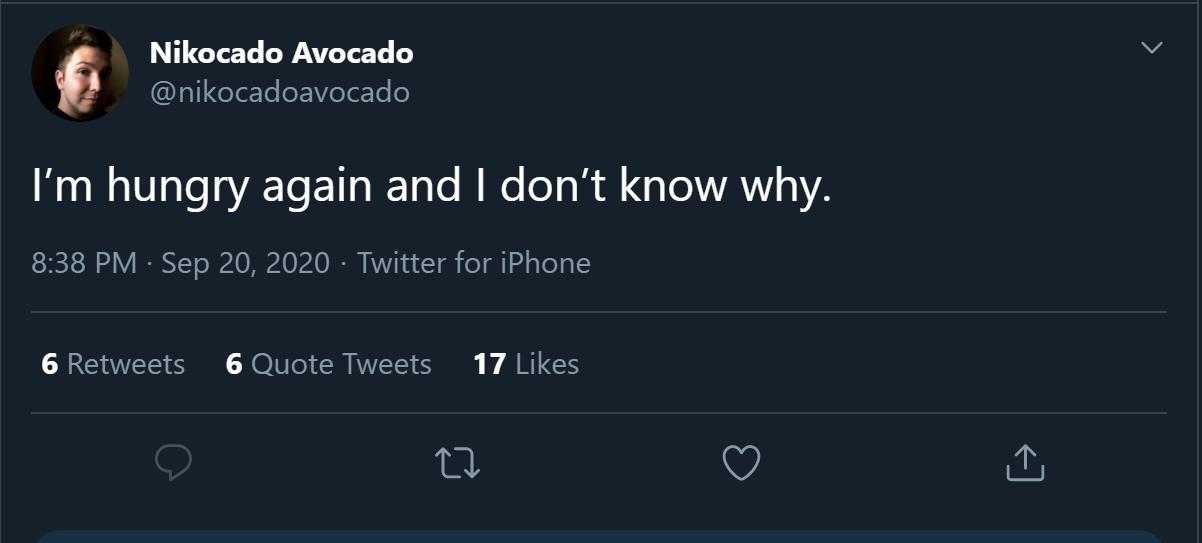Open the Twitter for iPhone source link

474,263
